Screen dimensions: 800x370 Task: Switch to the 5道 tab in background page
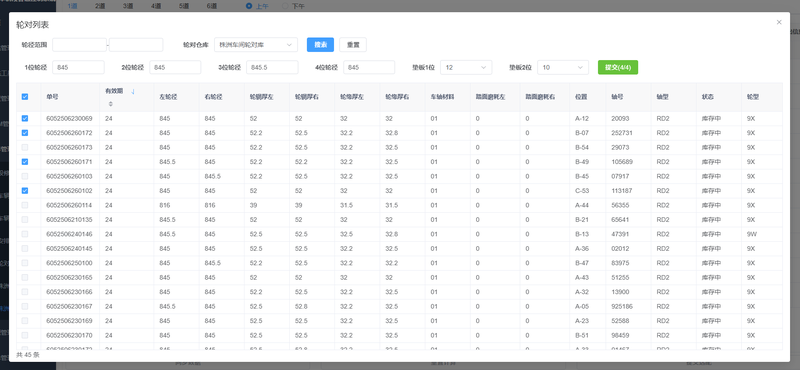click(x=184, y=6)
